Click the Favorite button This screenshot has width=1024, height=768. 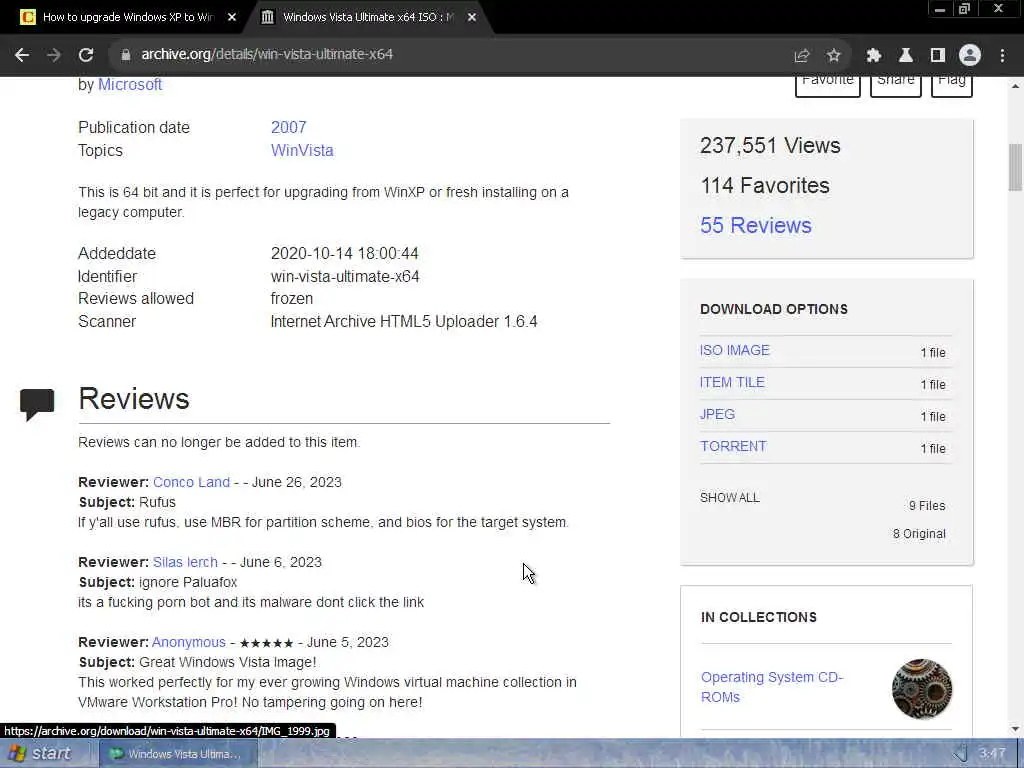[827, 84]
